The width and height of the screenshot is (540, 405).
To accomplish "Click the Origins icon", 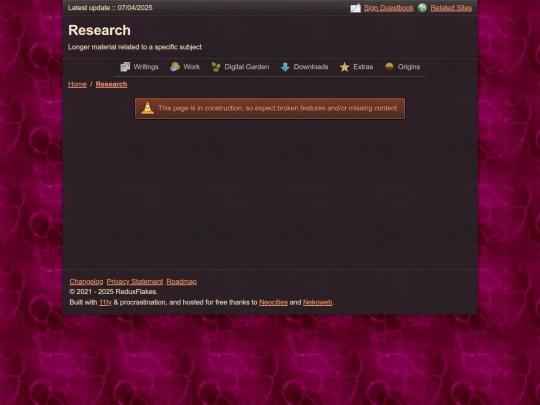I will coord(389,66).
